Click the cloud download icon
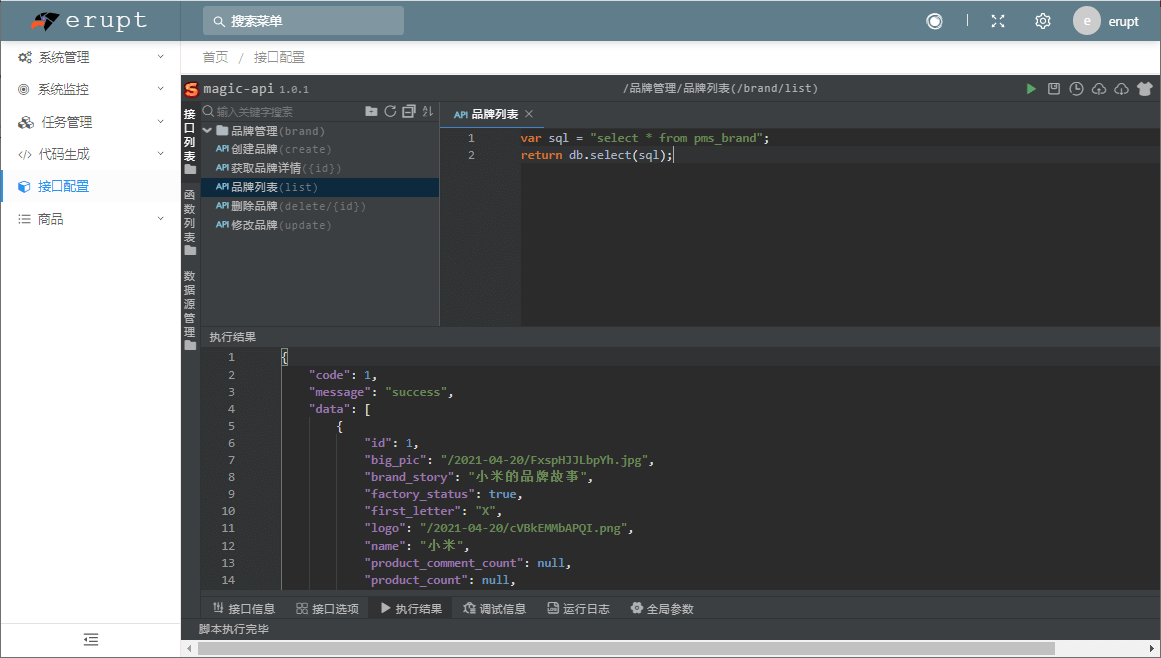 1121,89
